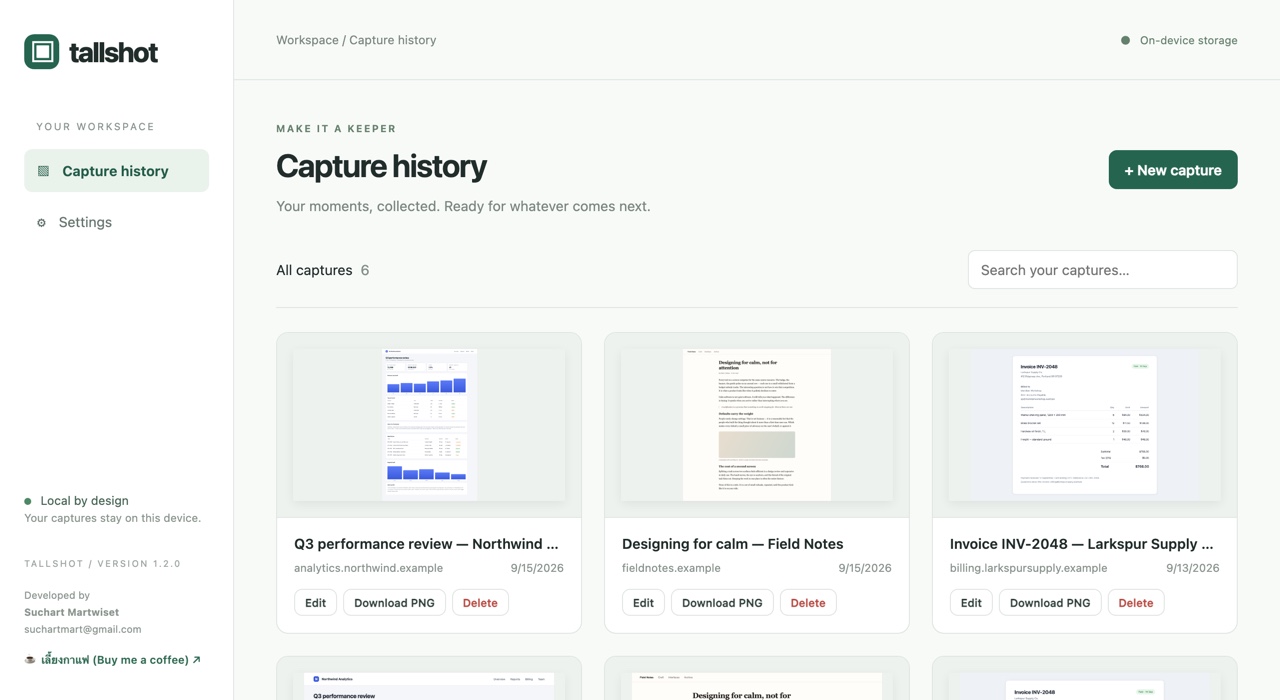1280x700 pixels.
Task: Click the tallshot wordmark text
Action: [113, 53]
